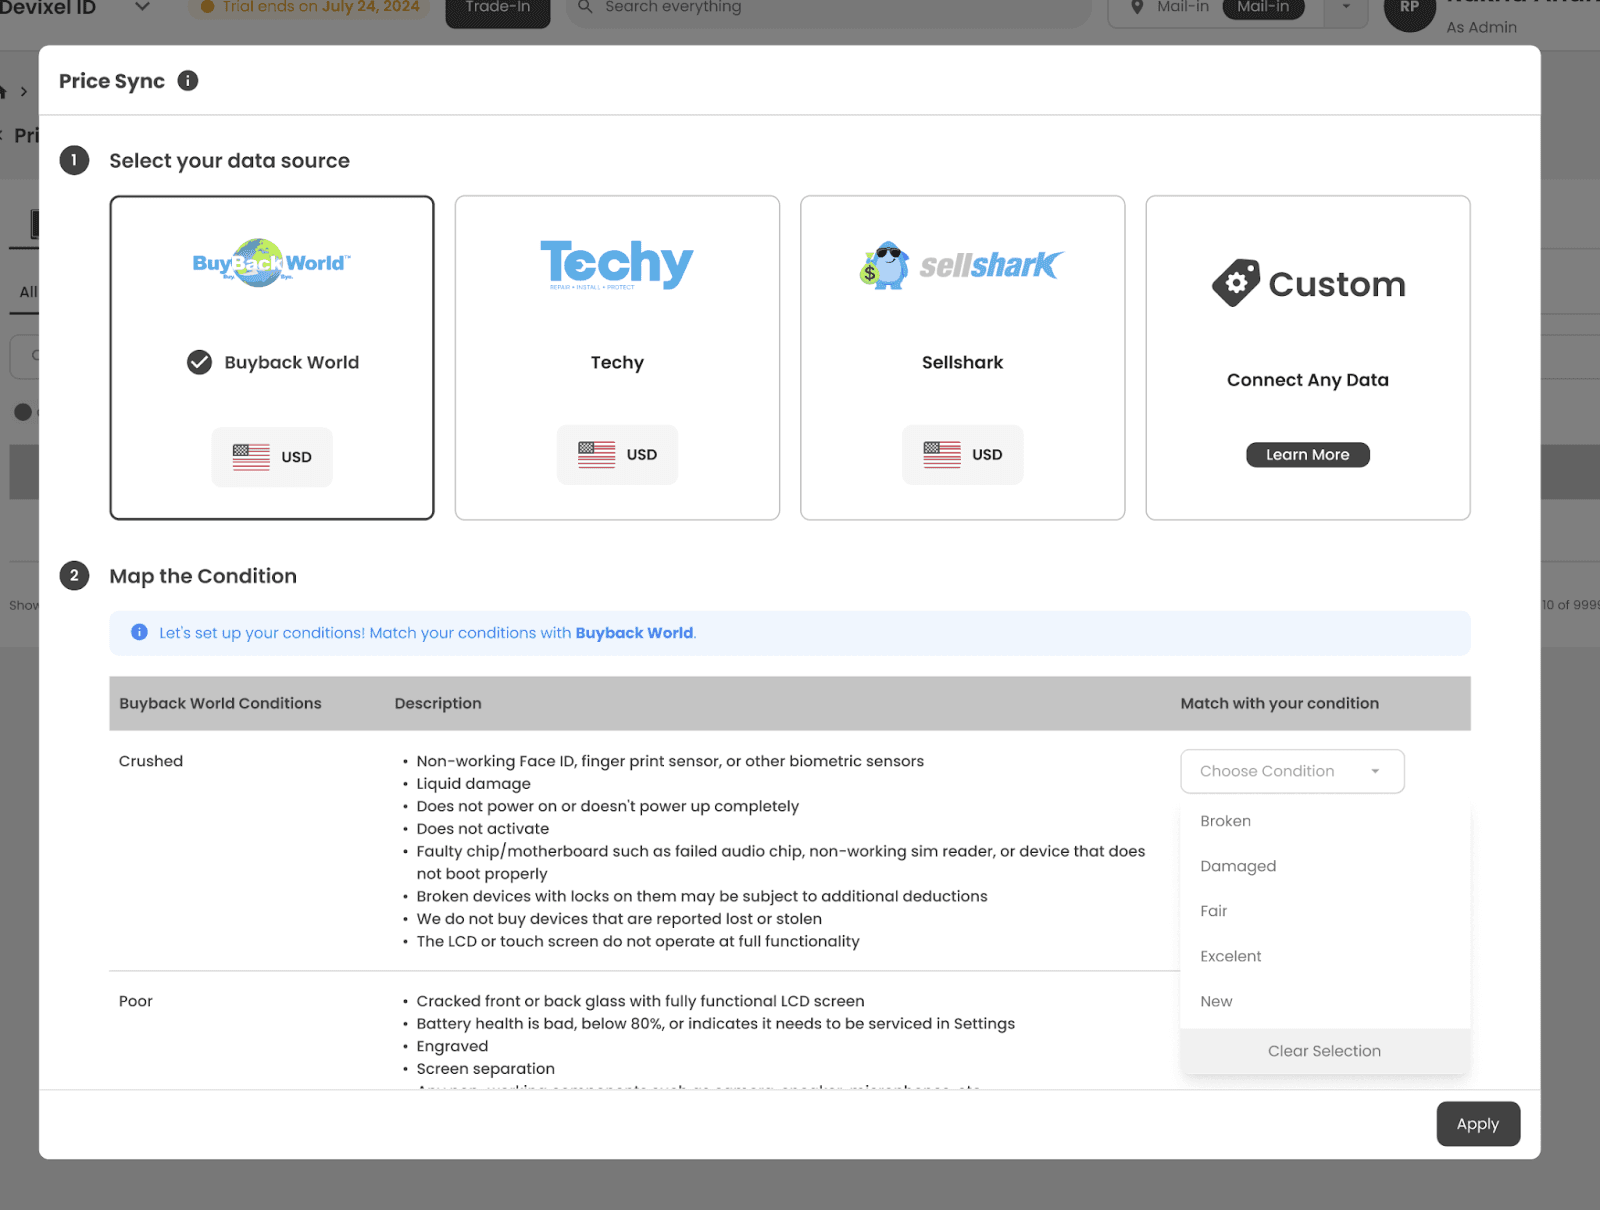Click the 'Screen separation' description line
Viewport: 1600px width, 1210px height.
pos(486,1069)
